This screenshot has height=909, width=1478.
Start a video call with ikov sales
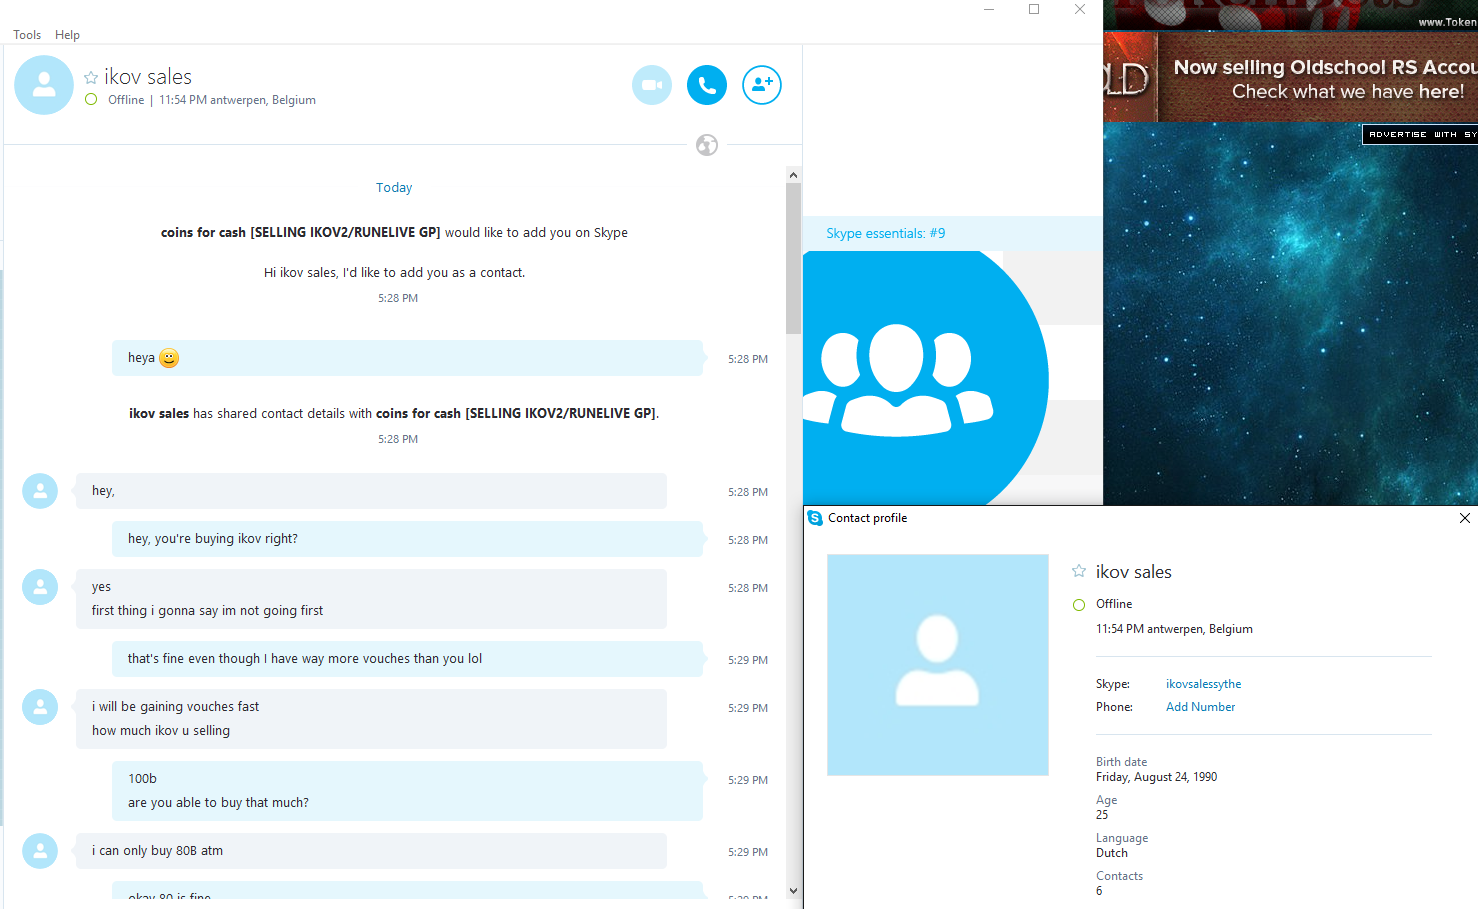tap(652, 85)
